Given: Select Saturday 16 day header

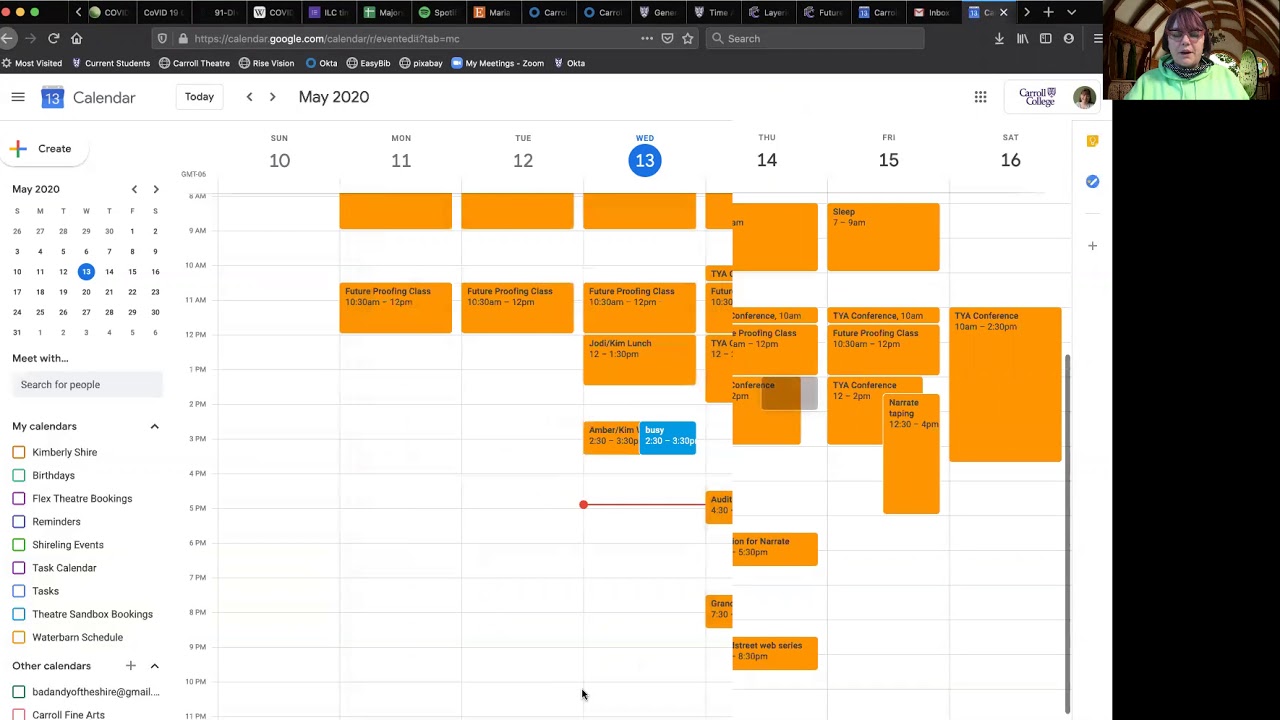Looking at the screenshot, I should click(x=1011, y=152).
